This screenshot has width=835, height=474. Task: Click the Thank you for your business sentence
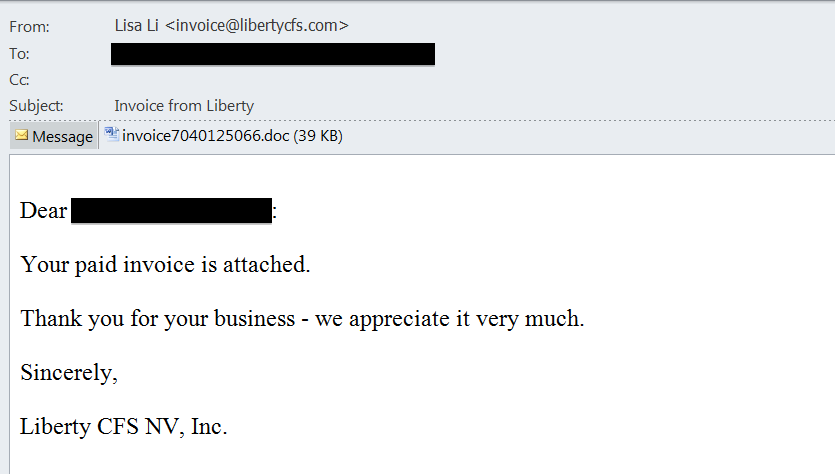[x=302, y=318]
